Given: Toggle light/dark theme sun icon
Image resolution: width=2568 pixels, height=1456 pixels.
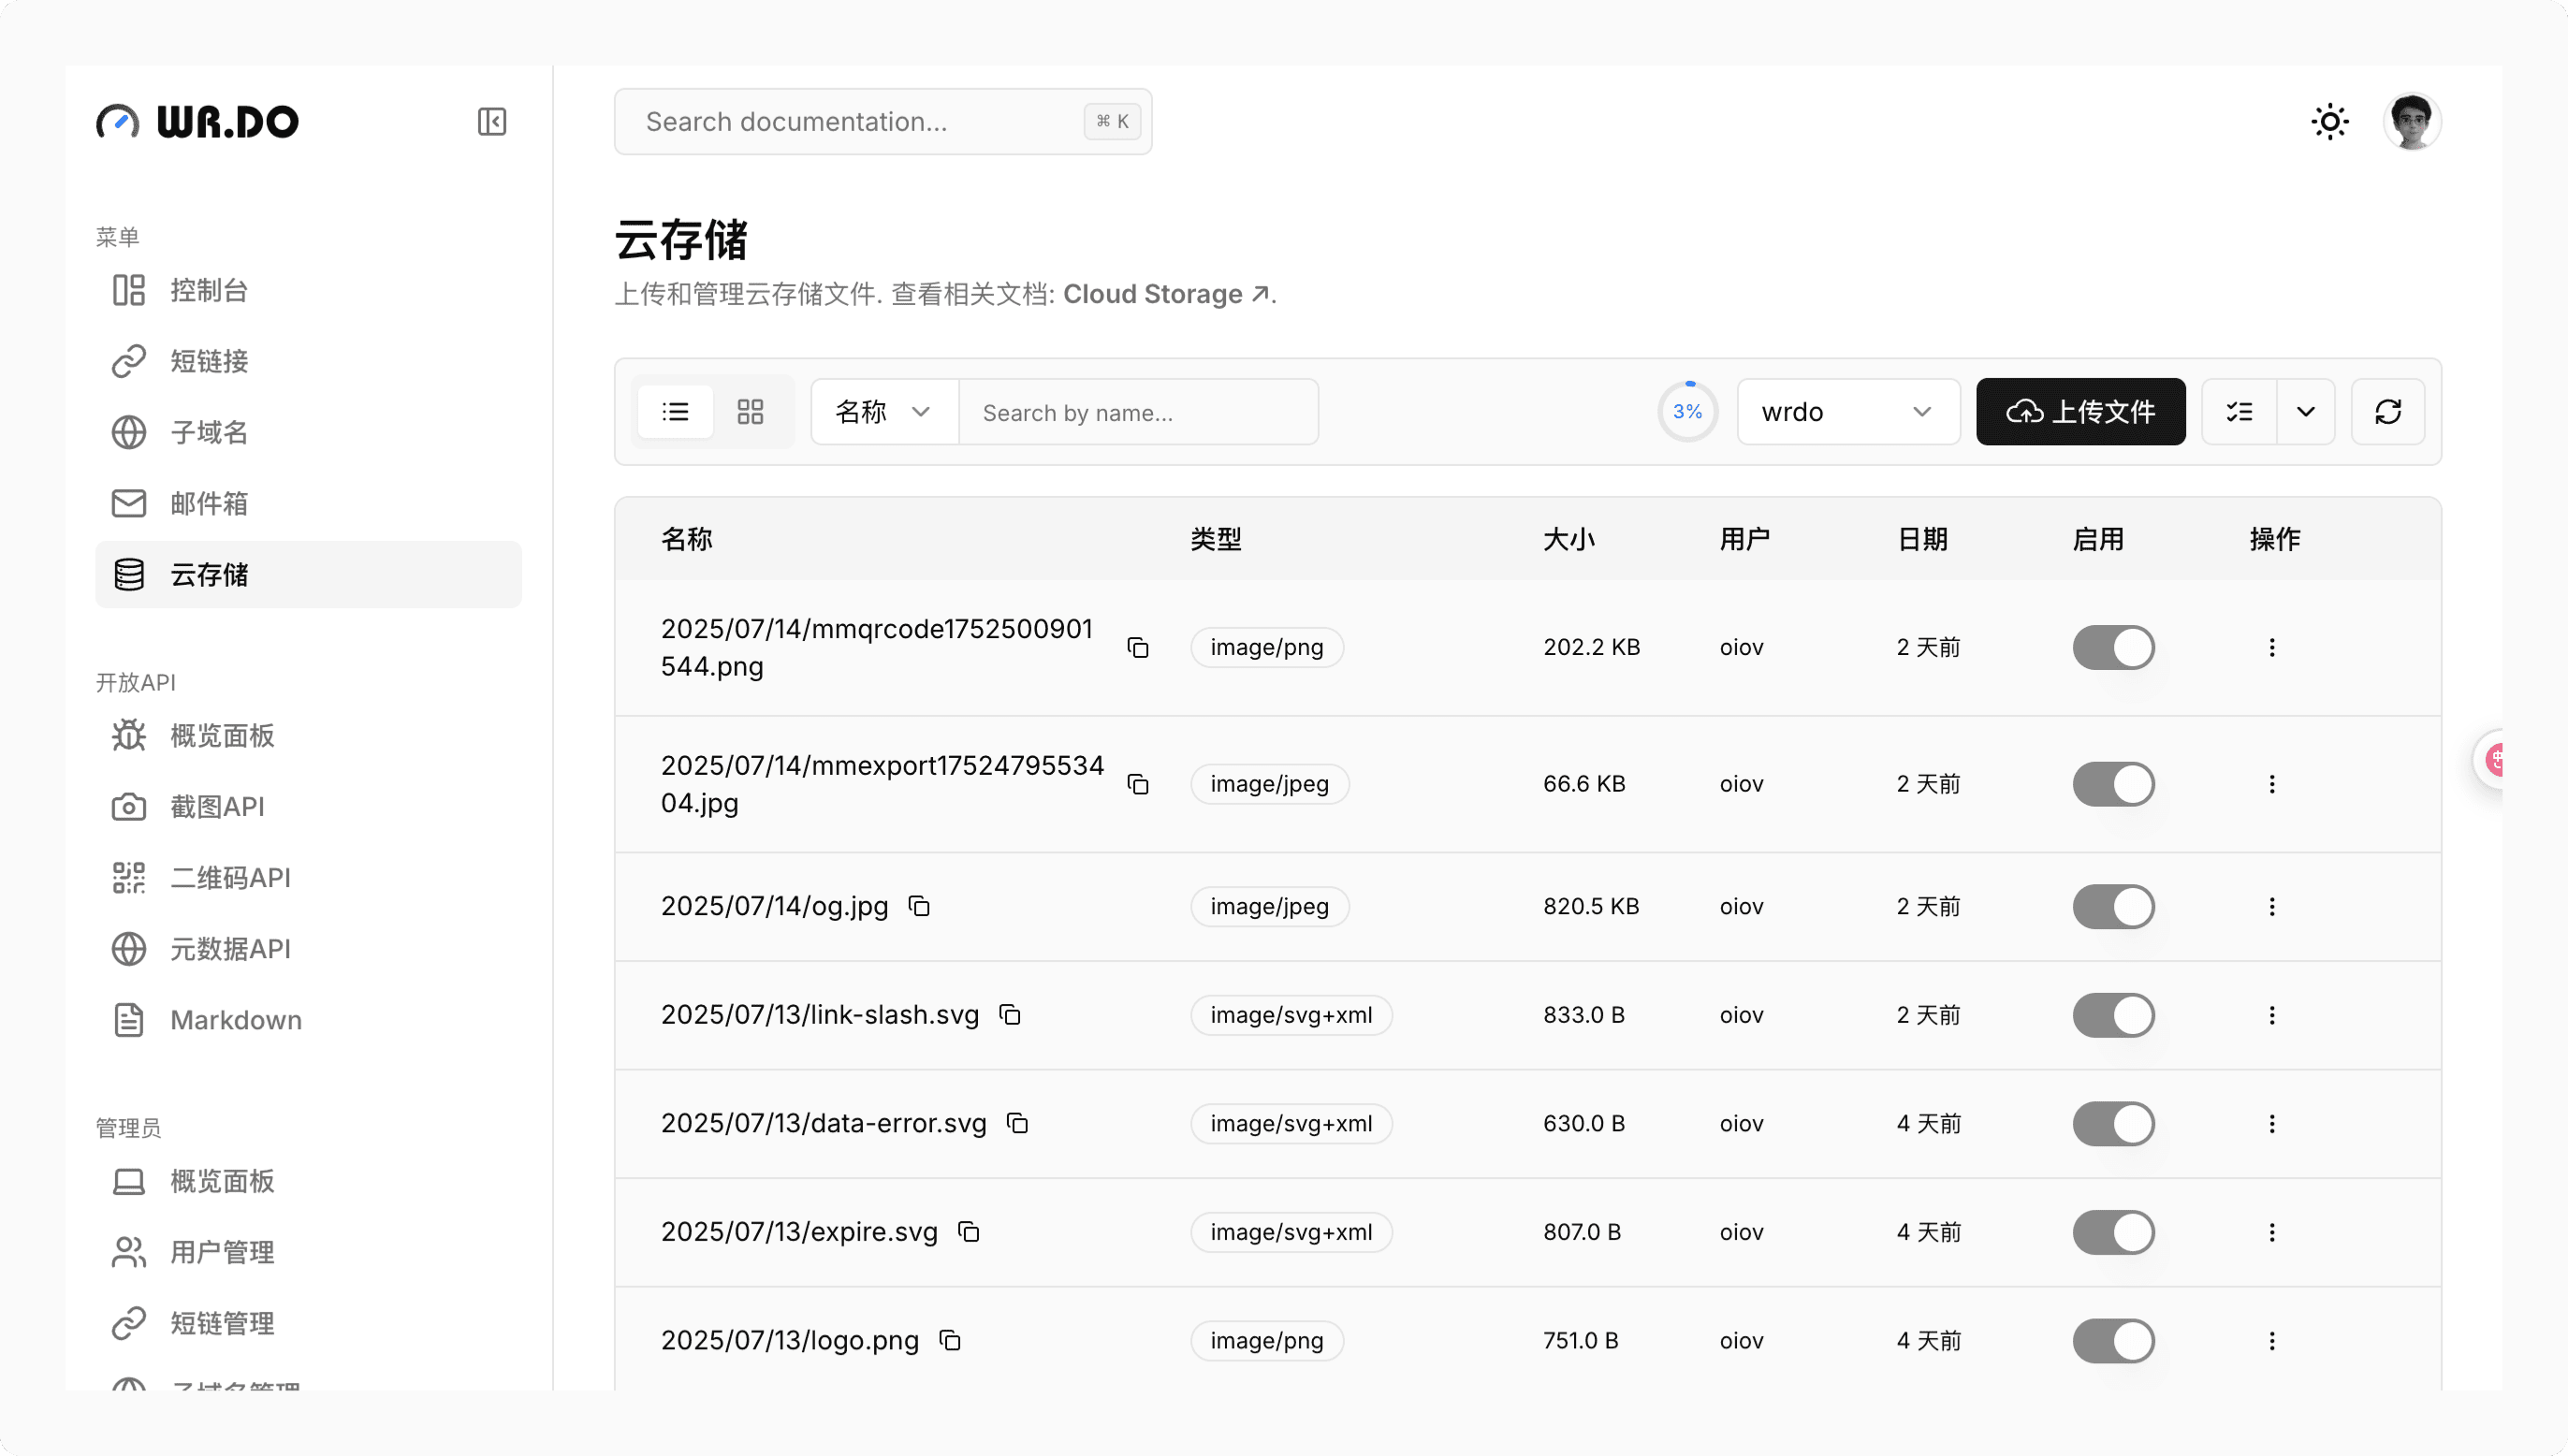Looking at the screenshot, I should coord(2329,122).
